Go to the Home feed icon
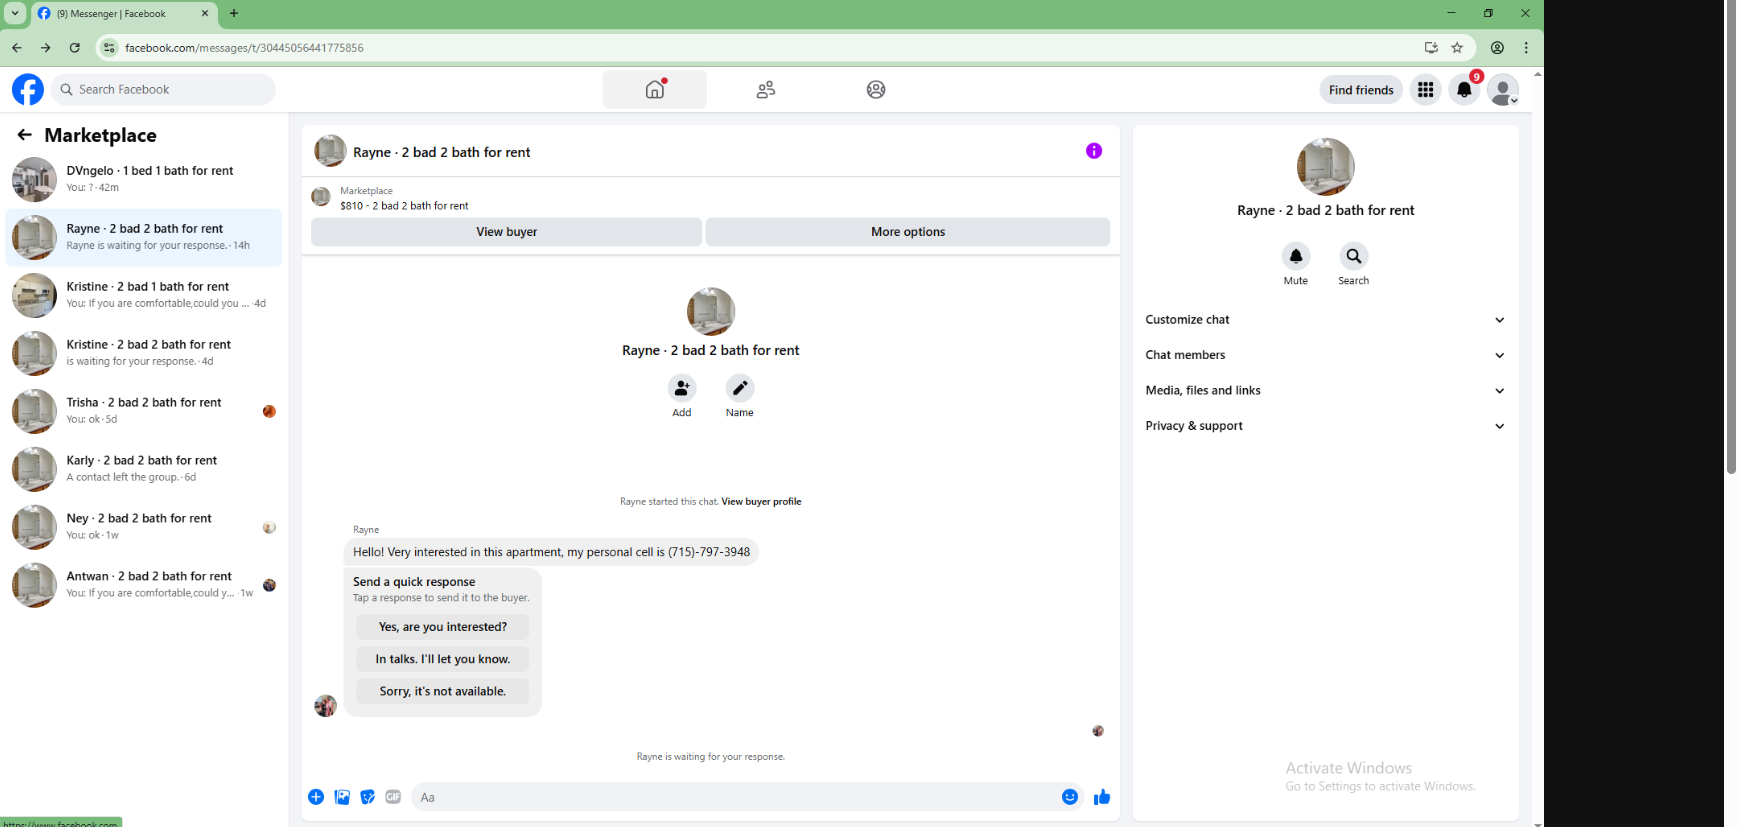 655,89
